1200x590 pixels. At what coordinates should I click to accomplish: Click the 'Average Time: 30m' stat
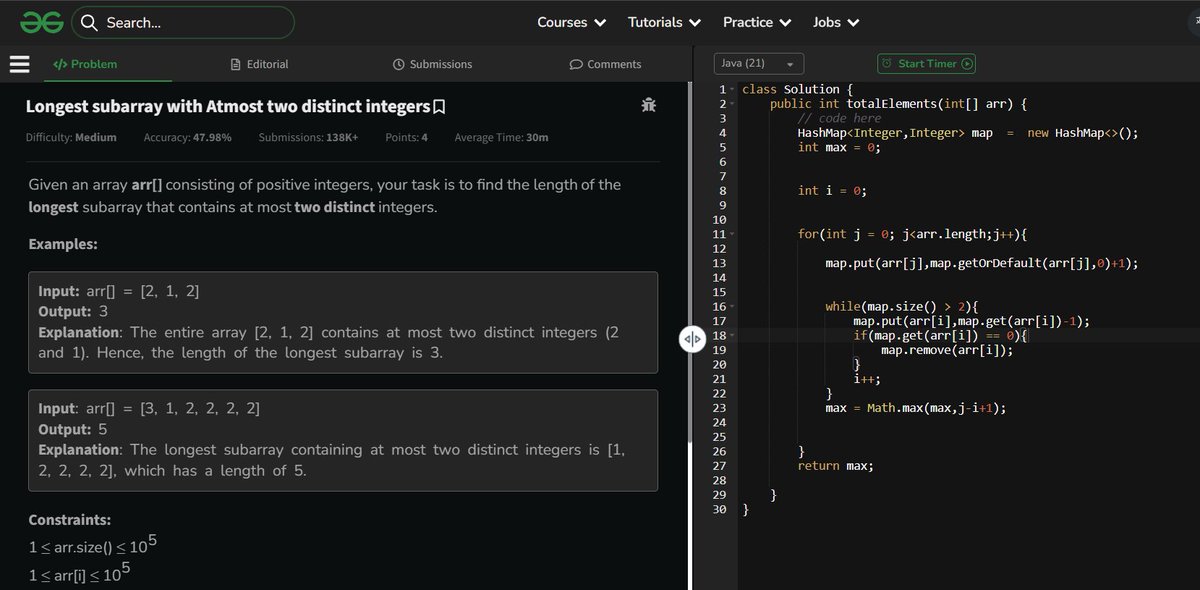[501, 137]
